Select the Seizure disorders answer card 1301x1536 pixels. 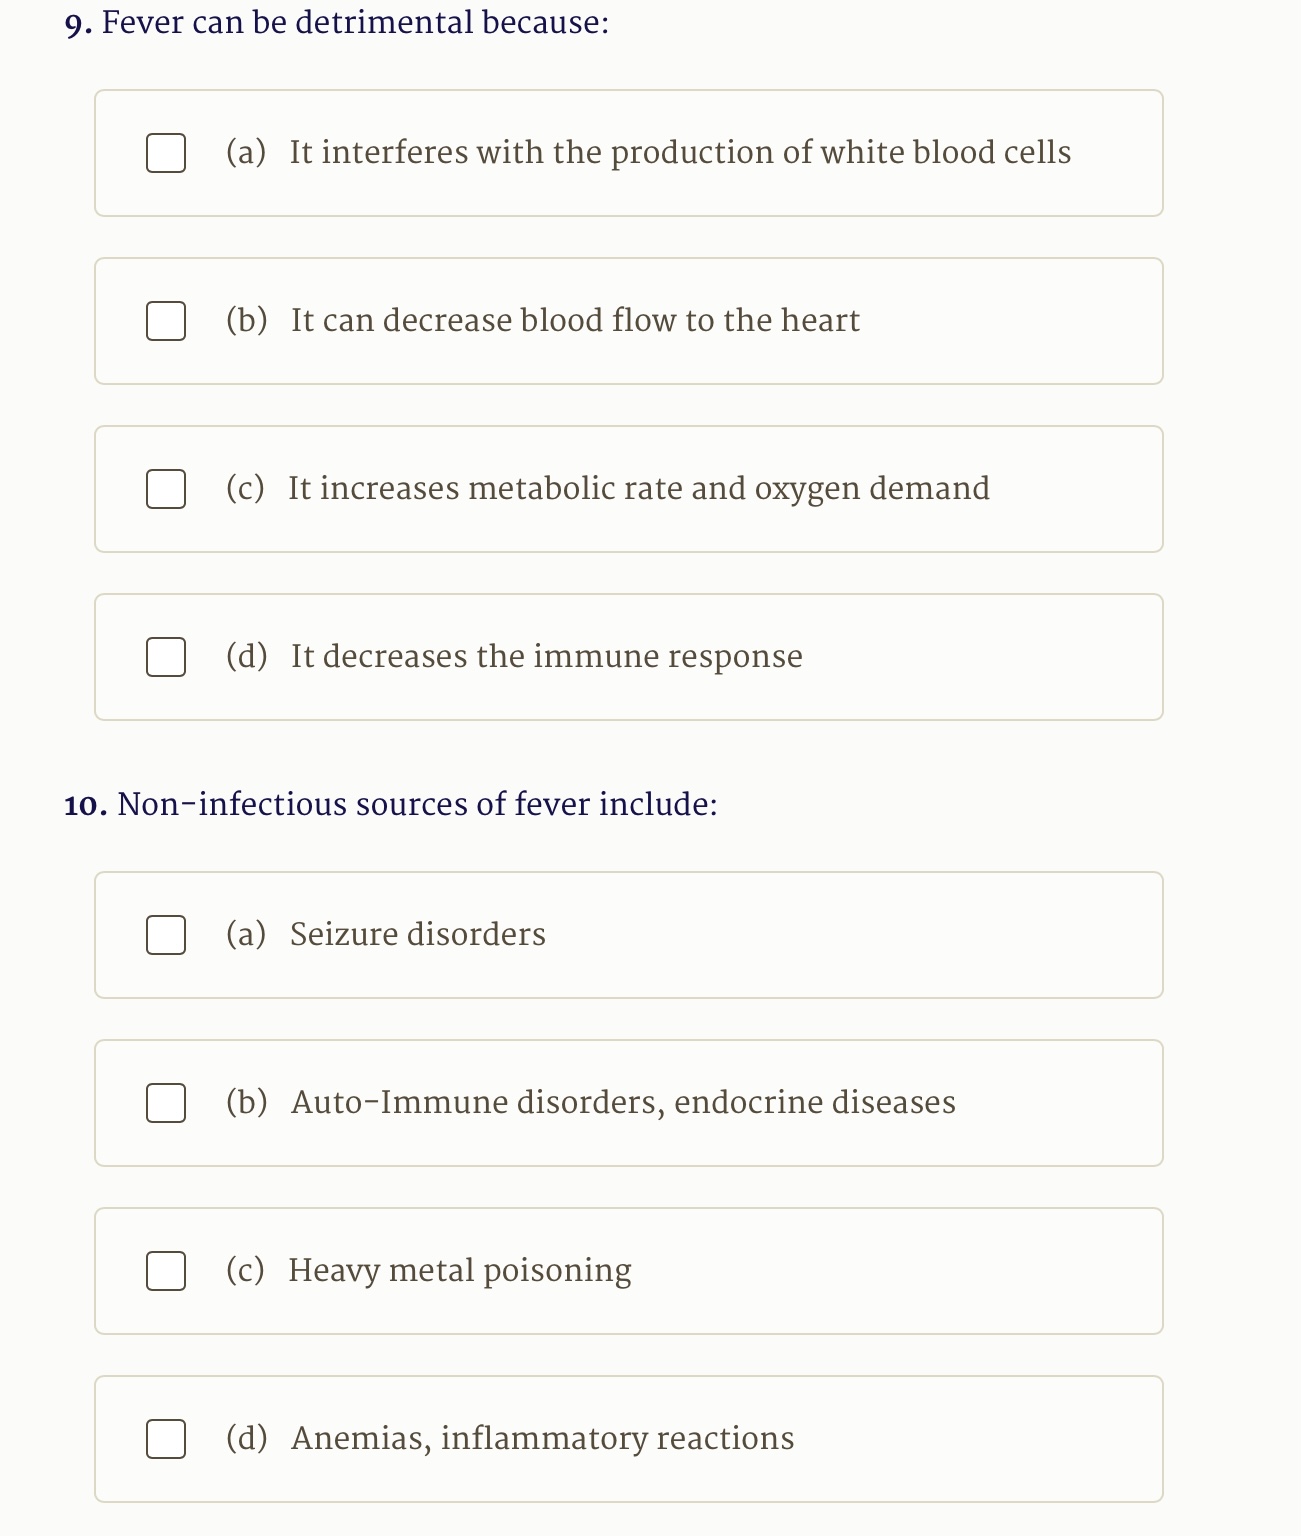[x=628, y=934]
